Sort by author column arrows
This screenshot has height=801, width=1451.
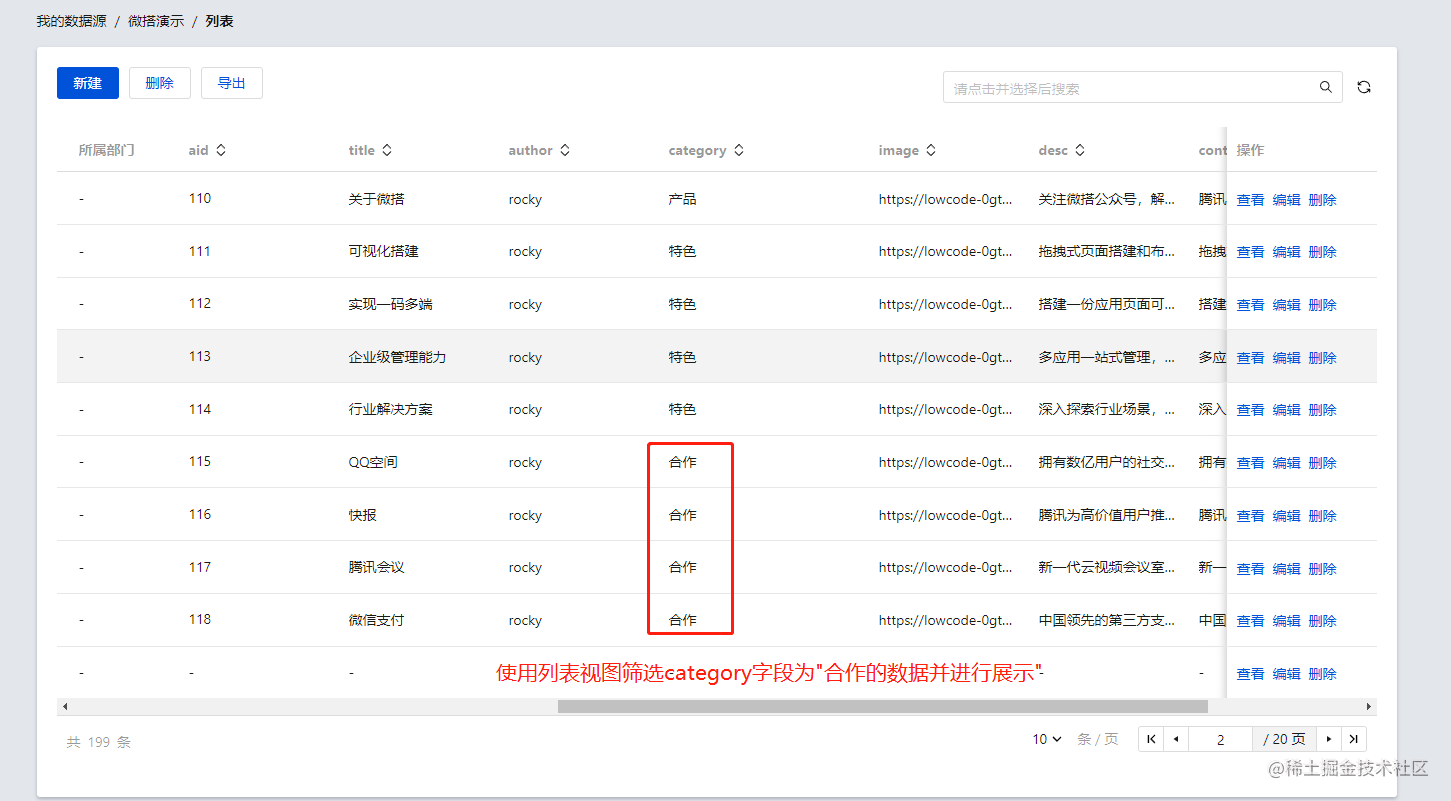(565, 150)
